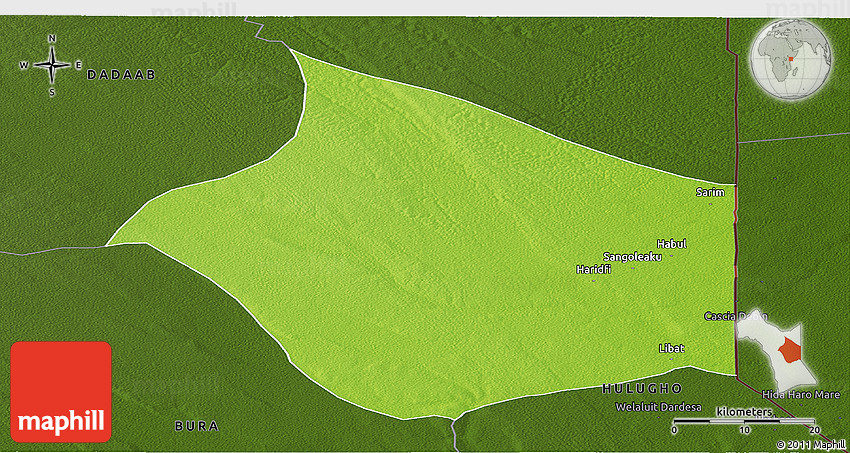Click the orange highlighted area in inset map

click(x=791, y=351)
